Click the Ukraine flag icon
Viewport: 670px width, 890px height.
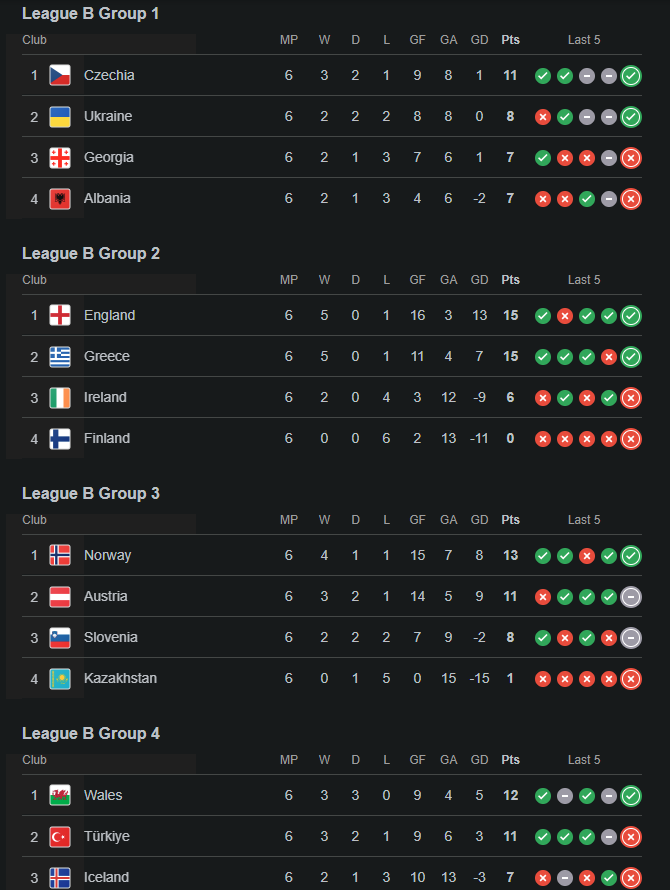(60, 116)
